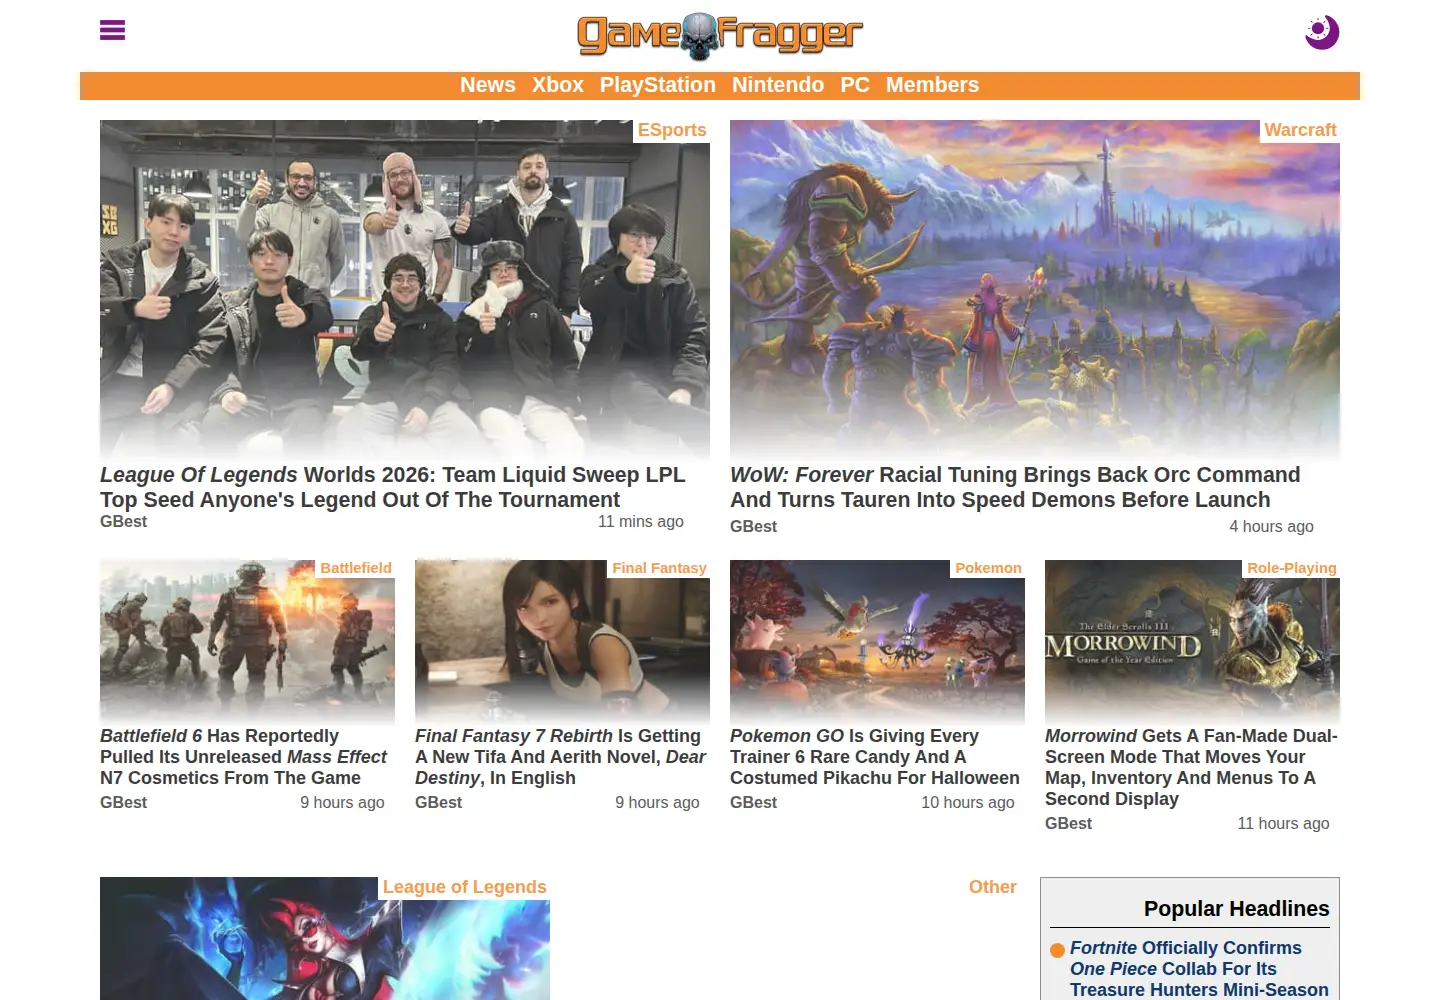Read Pokemon GO Rare Candy headline
The image size is (1440, 1000).
875,757
